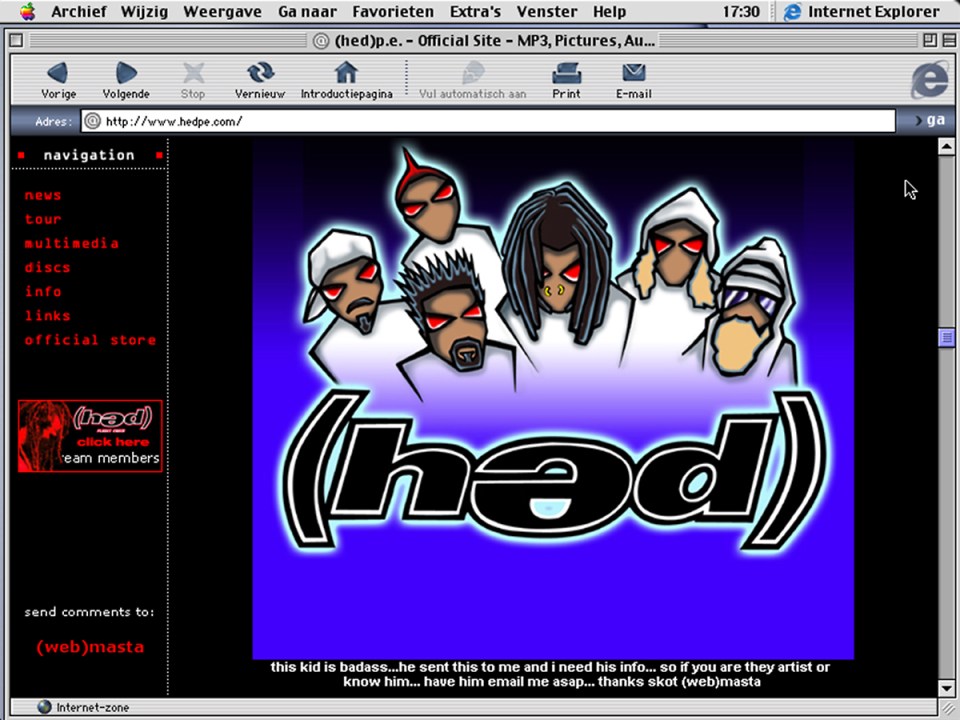Click the scrollbar up arrow
The height and width of the screenshot is (720, 960).
point(946,147)
